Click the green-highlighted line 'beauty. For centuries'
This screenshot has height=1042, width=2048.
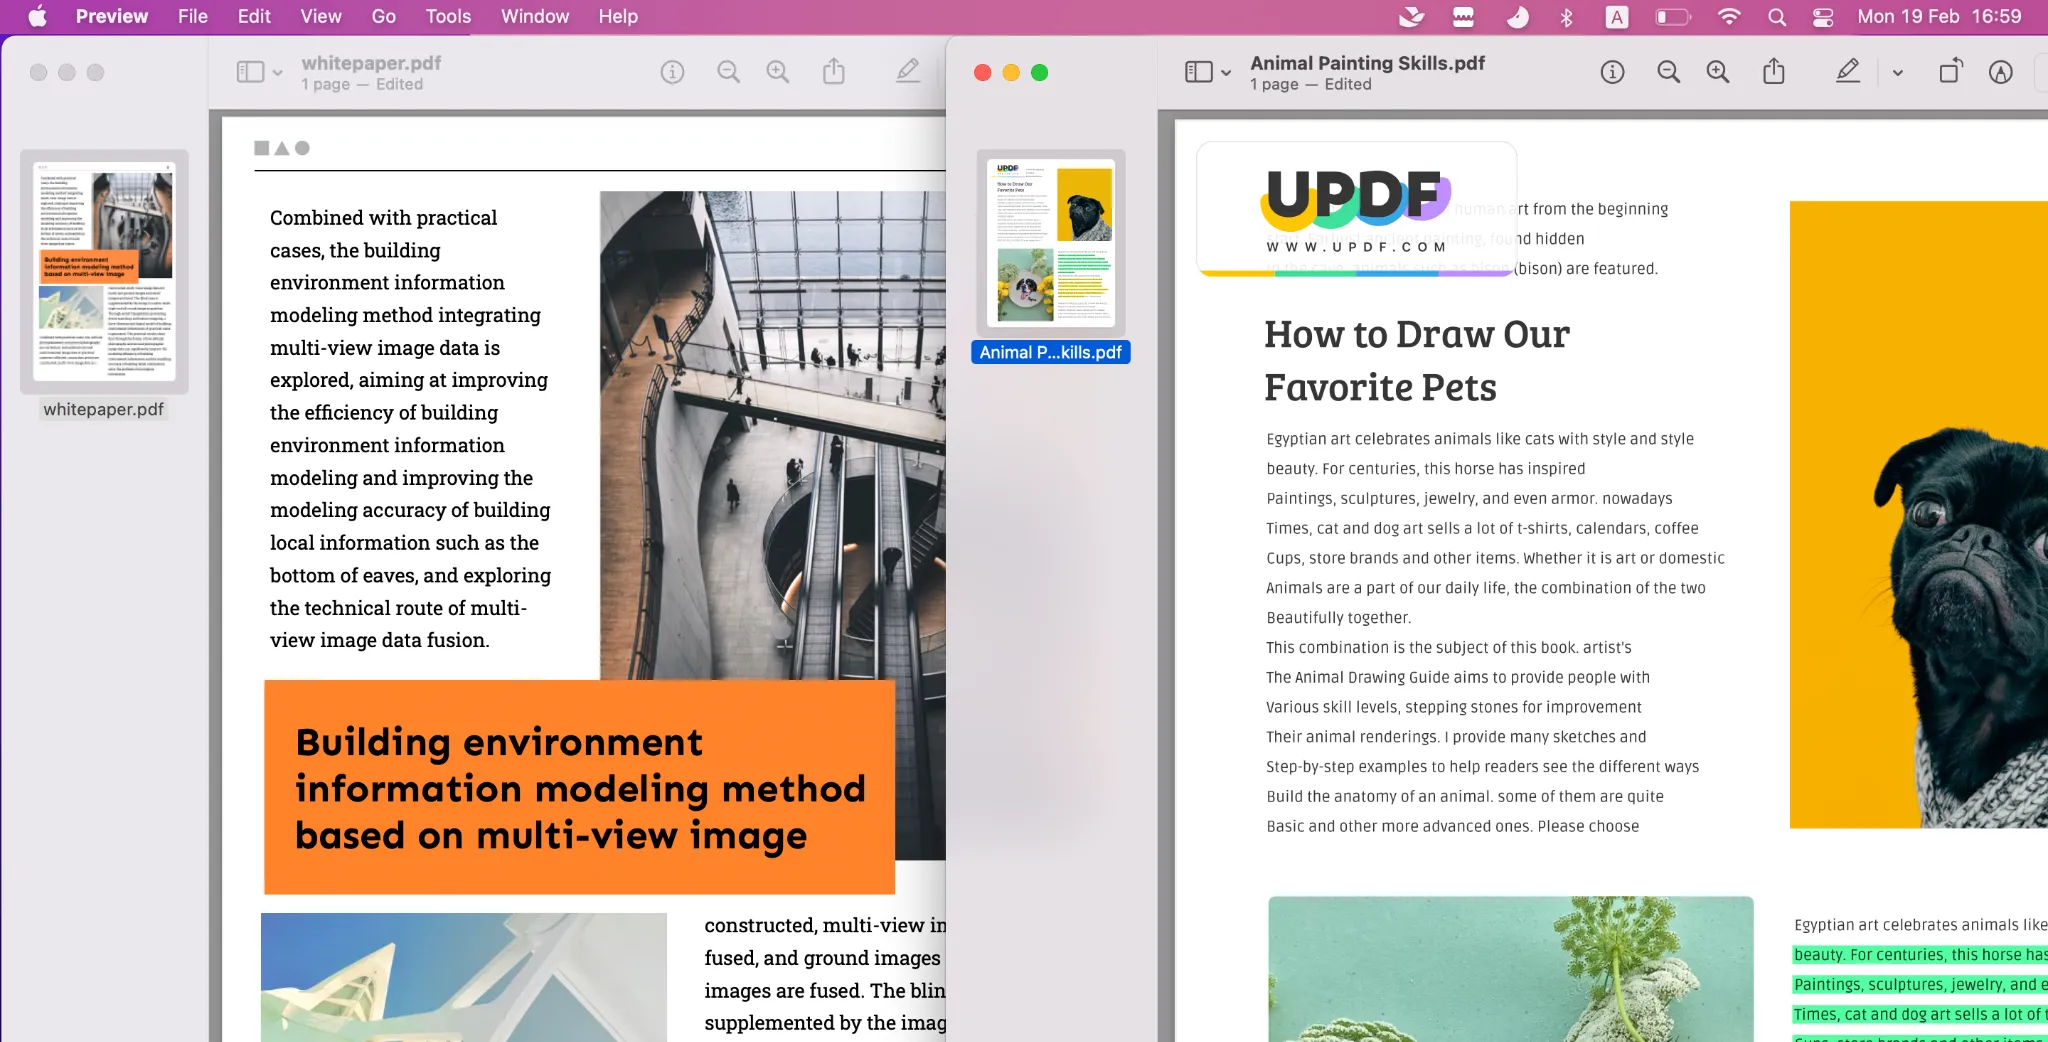point(1919,954)
